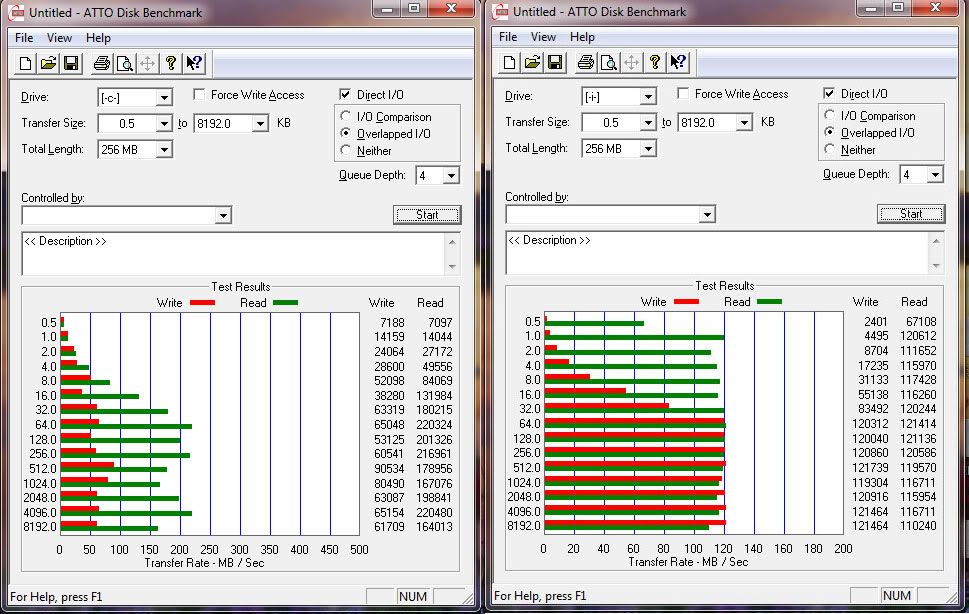Image resolution: width=969 pixels, height=614 pixels.
Task: Click New file icon in right window toolbar
Action: [509, 62]
